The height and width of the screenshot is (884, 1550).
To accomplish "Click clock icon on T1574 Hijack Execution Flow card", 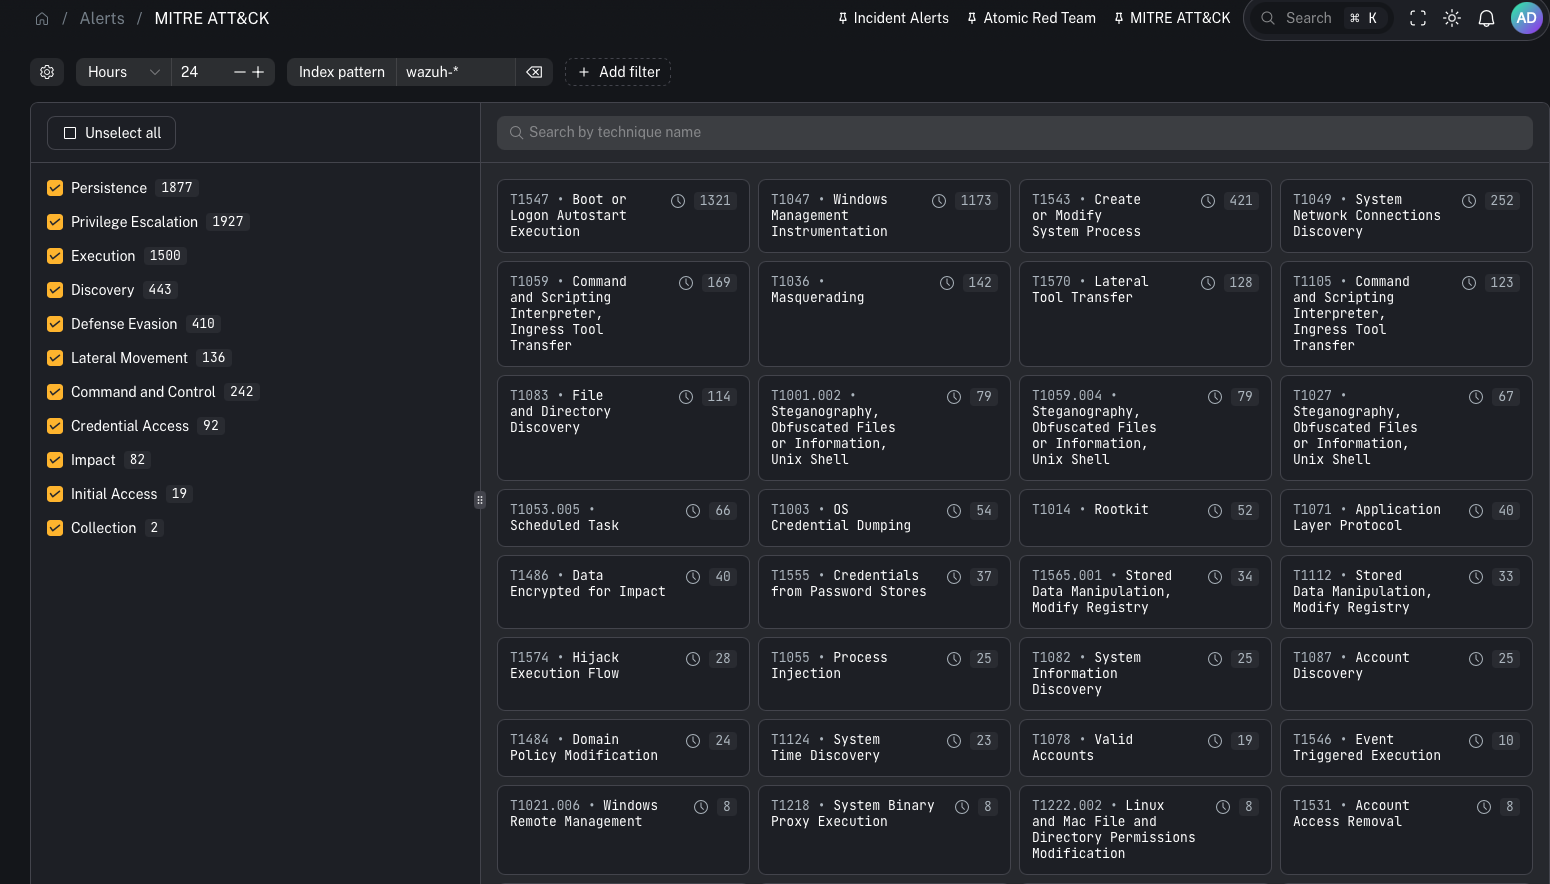I will [693, 659].
